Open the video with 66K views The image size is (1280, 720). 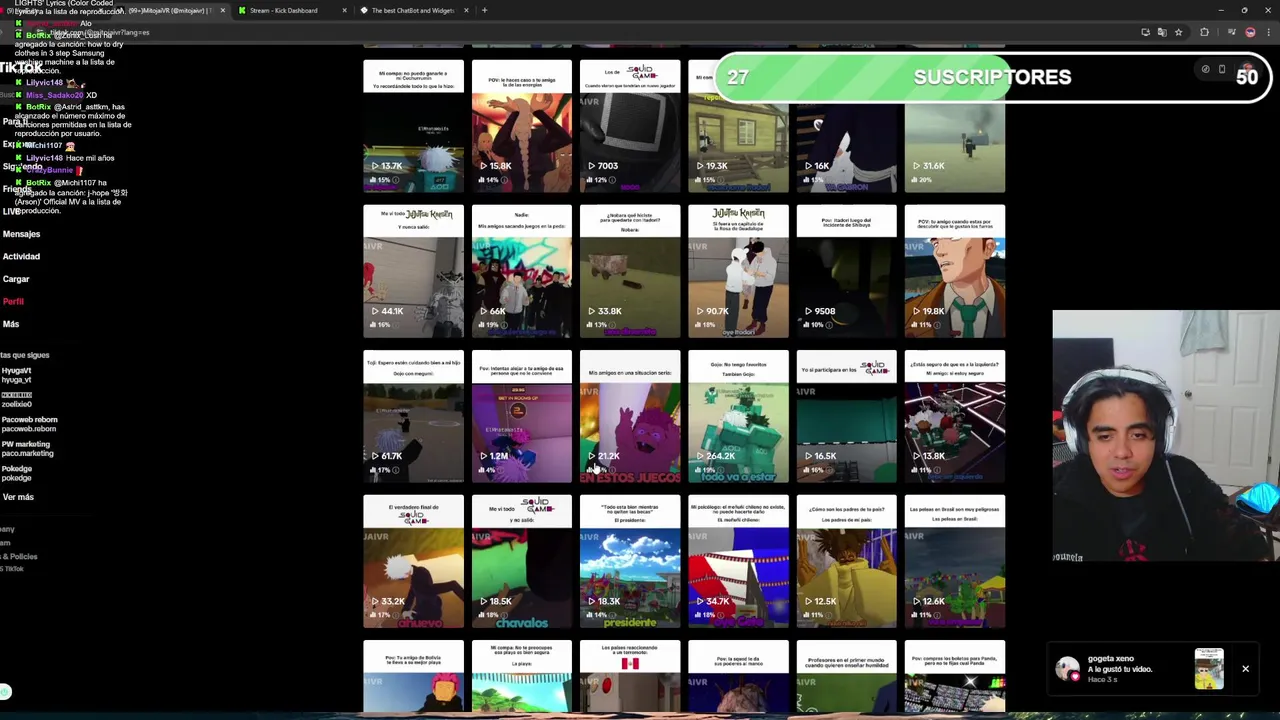pyautogui.click(x=521, y=271)
